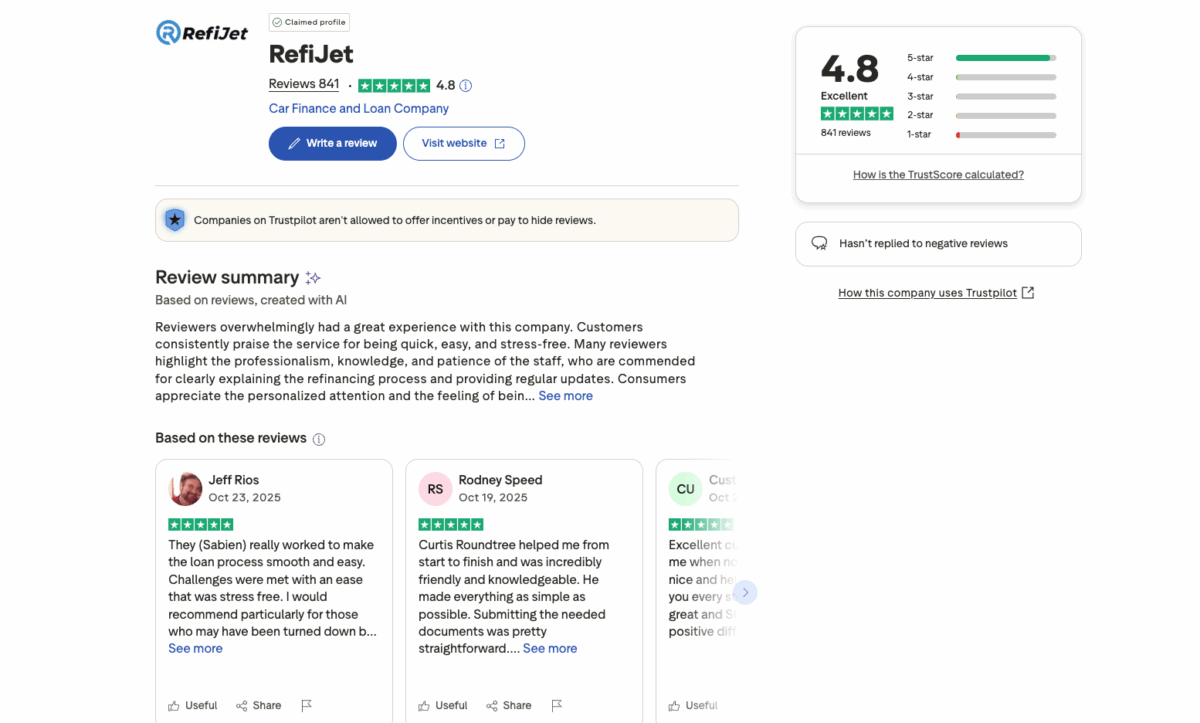
Task: Toggle Useful on Rodney Speed's review
Action: click(x=442, y=705)
